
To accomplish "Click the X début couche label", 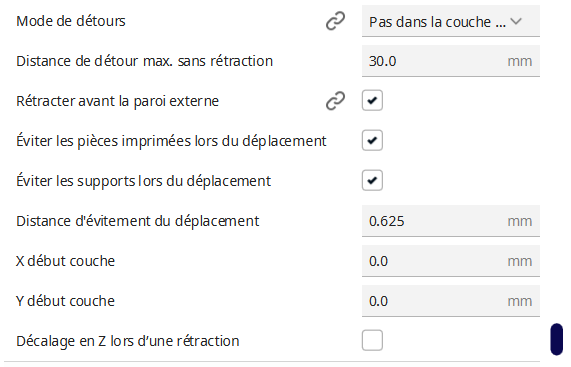I will 66,261.
